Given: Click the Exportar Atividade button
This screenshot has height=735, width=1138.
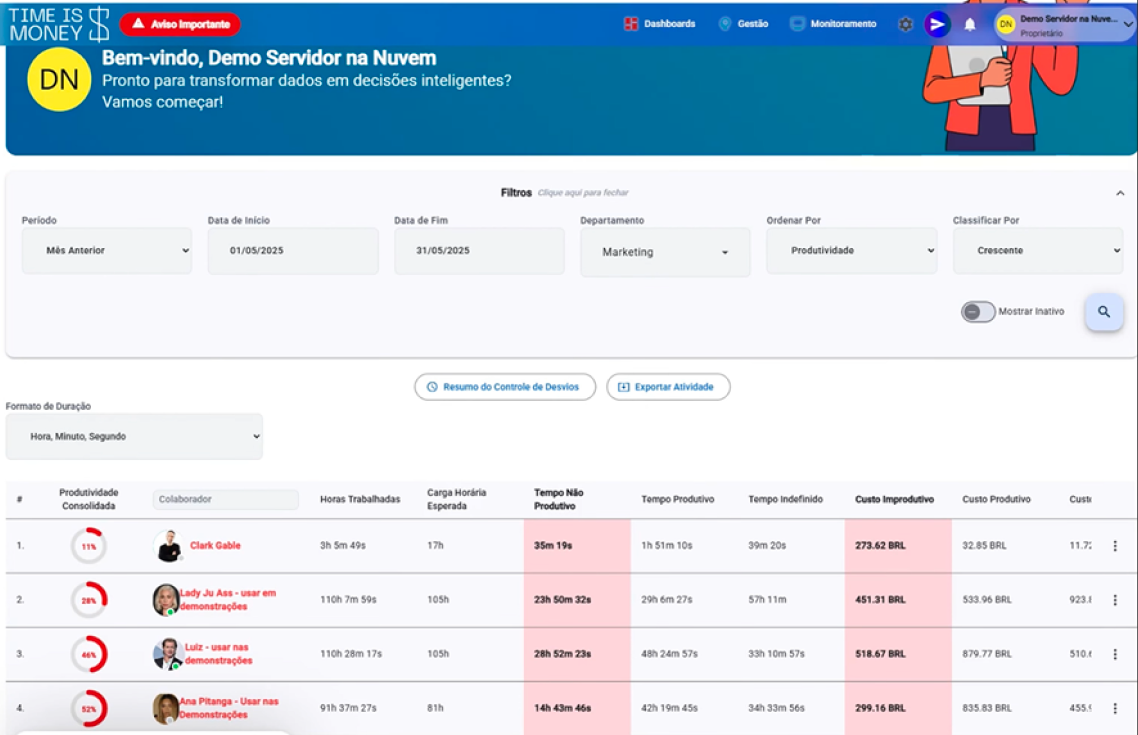Looking at the screenshot, I should 668,387.
